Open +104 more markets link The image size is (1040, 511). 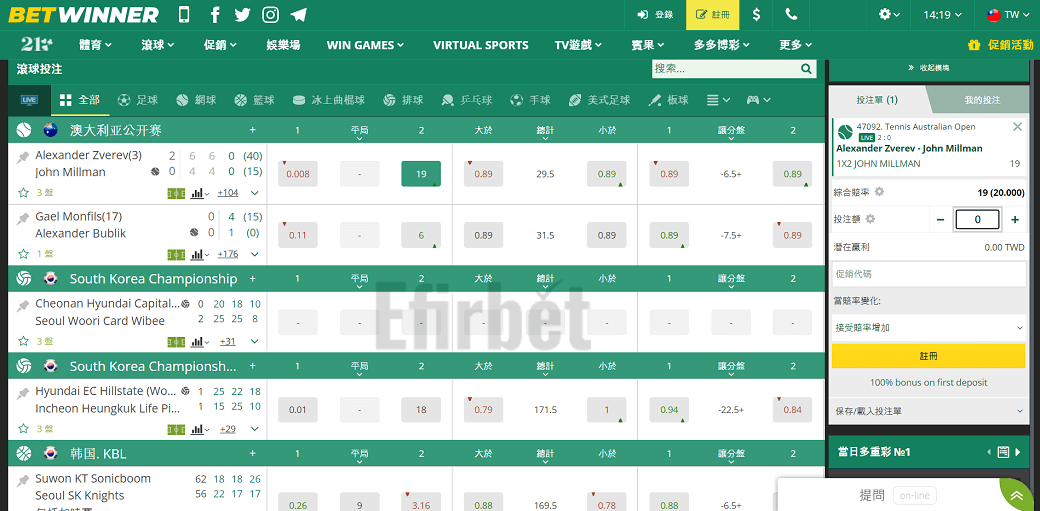point(228,193)
